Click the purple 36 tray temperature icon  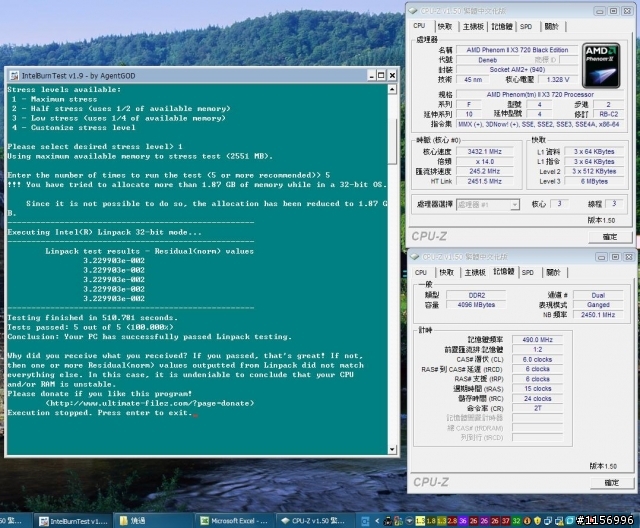[x=463, y=521]
